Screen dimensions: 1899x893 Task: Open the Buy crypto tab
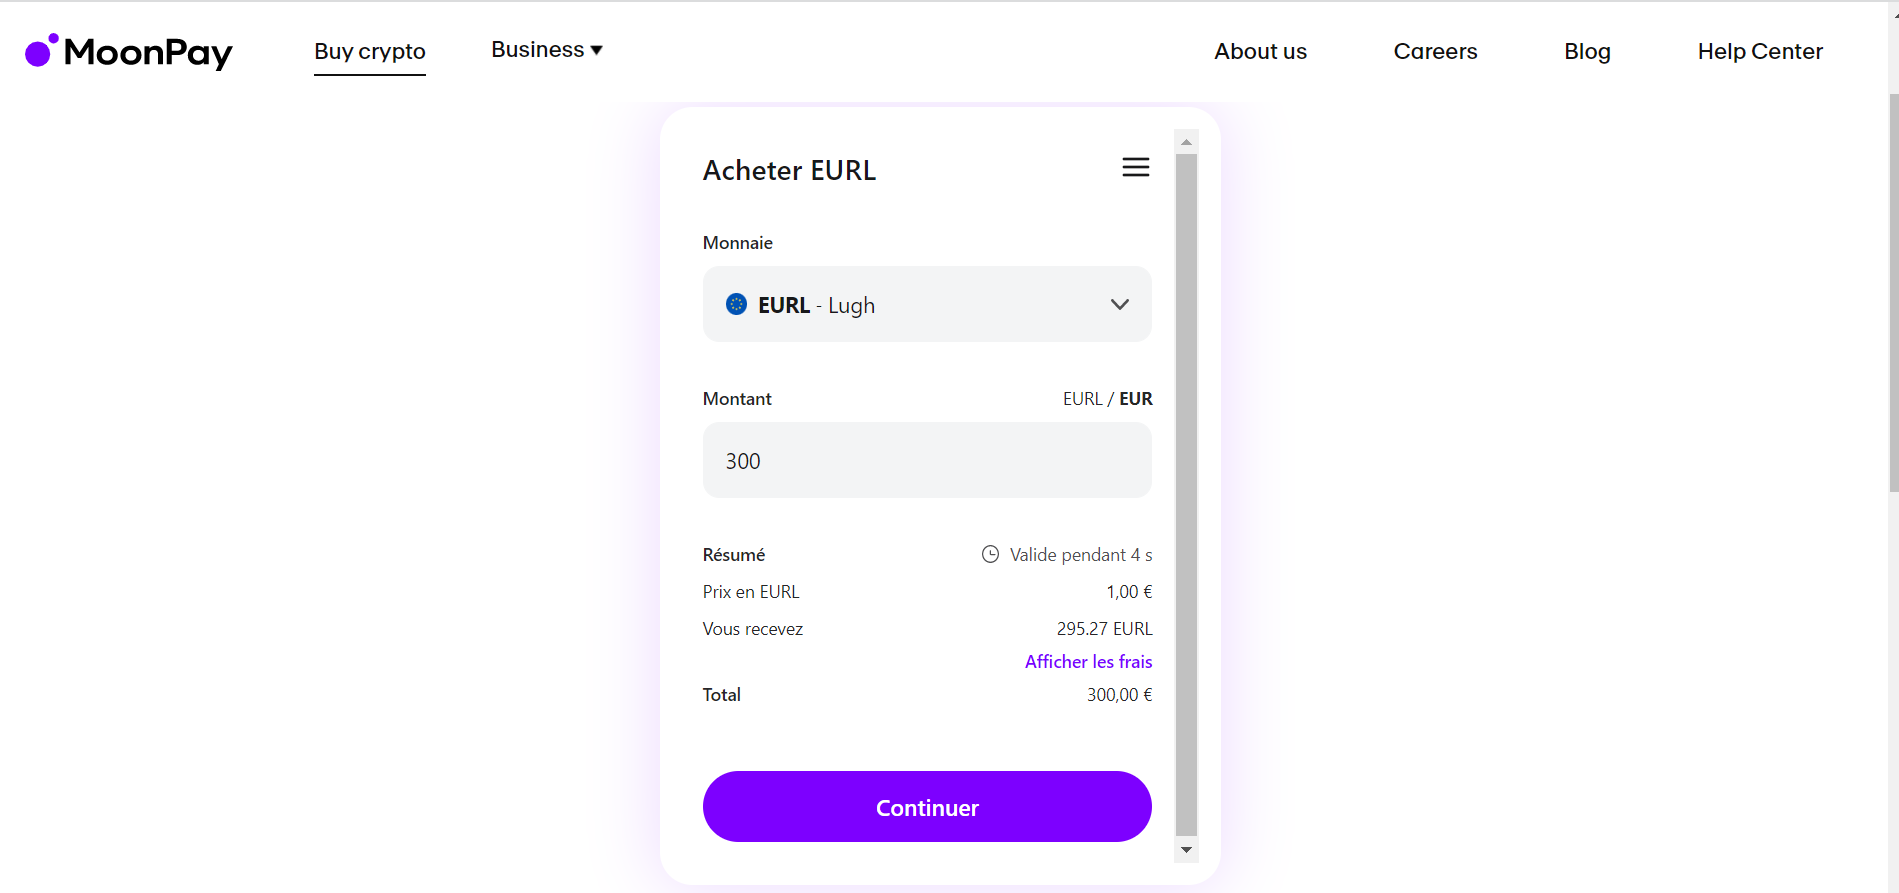click(x=370, y=52)
